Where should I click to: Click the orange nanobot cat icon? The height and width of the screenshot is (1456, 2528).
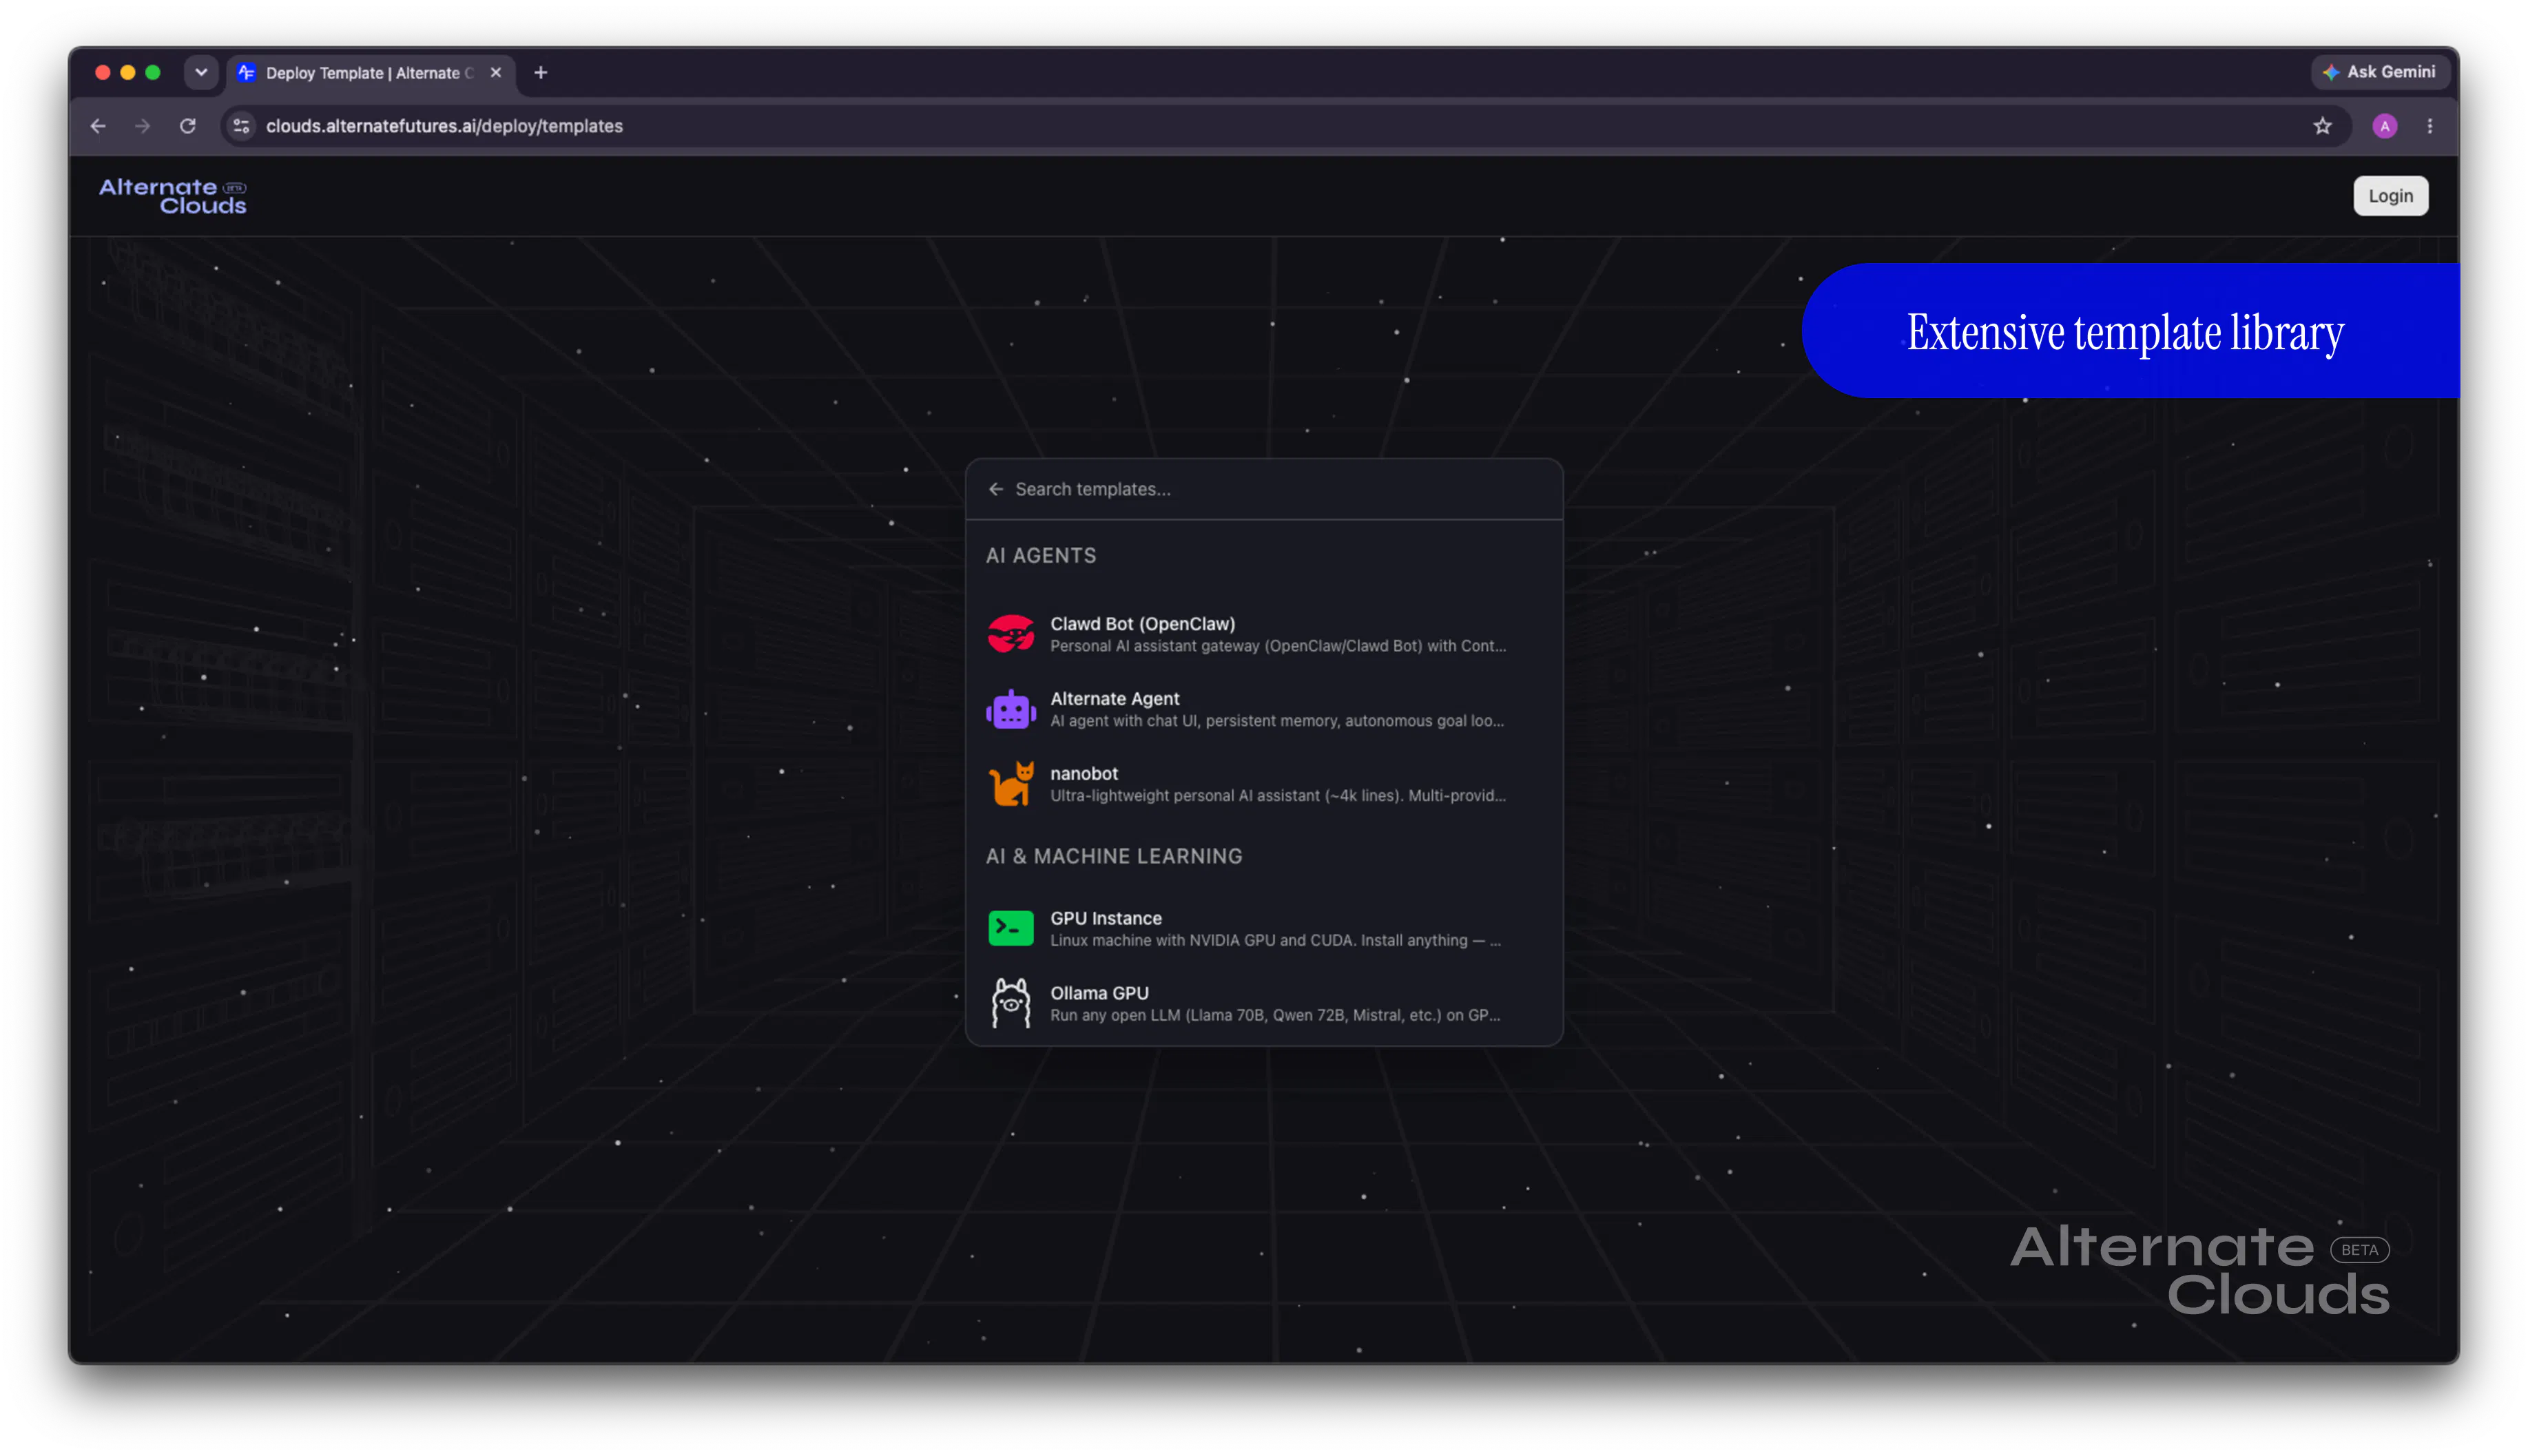(1010, 784)
